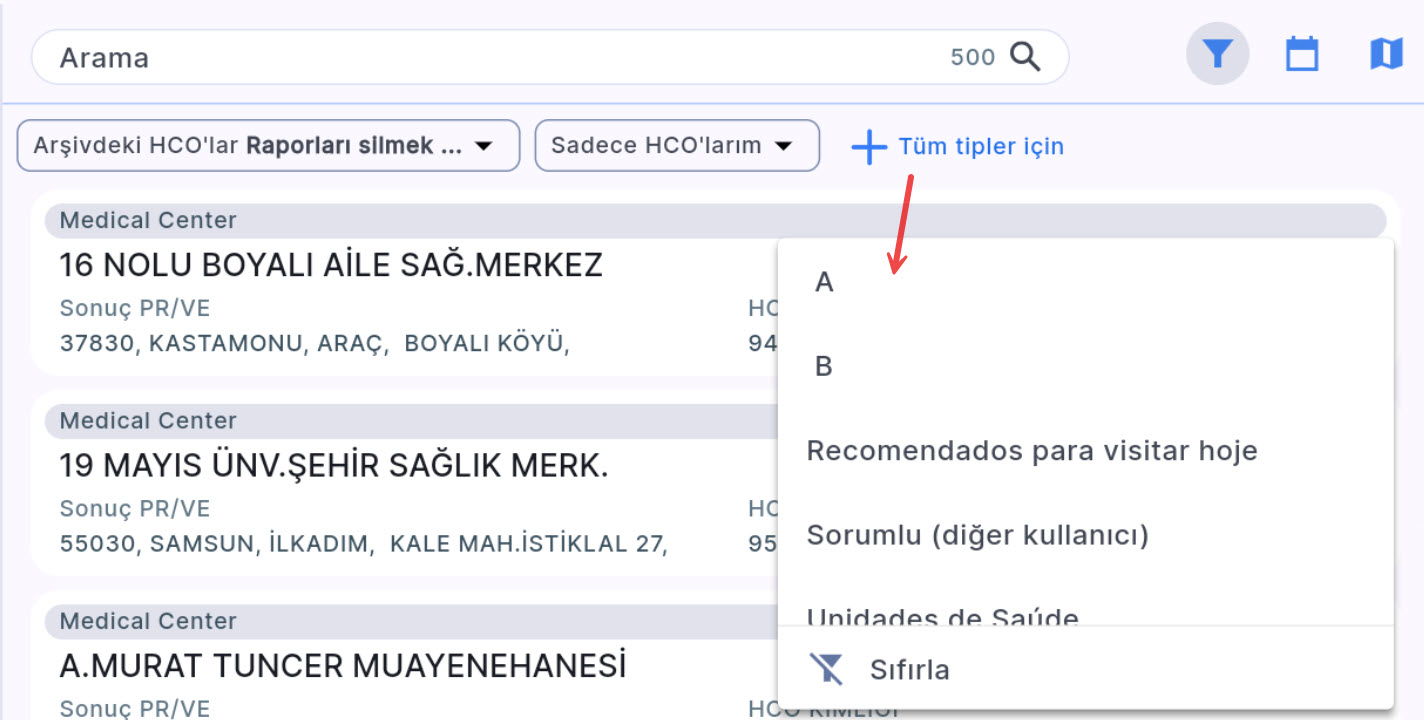The width and height of the screenshot is (1424, 720).
Task: Open the calendar view icon
Action: [x=1301, y=54]
